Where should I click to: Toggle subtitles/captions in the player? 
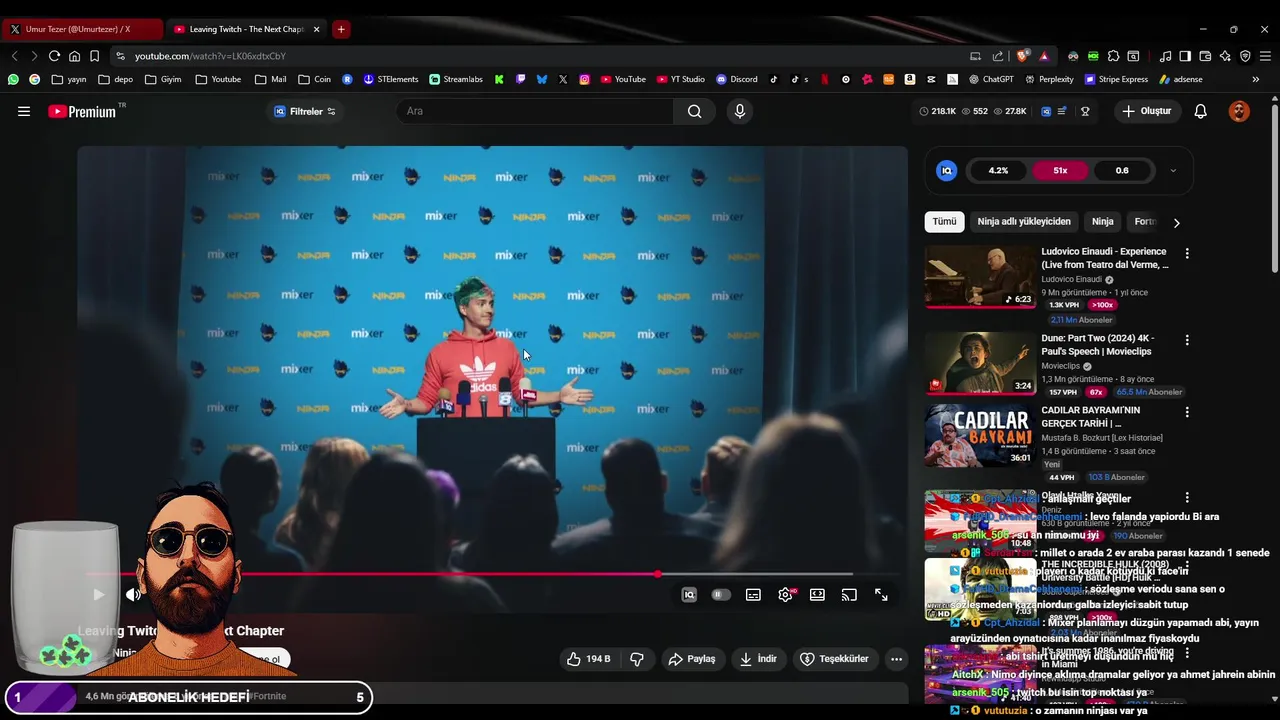[x=753, y=595]
